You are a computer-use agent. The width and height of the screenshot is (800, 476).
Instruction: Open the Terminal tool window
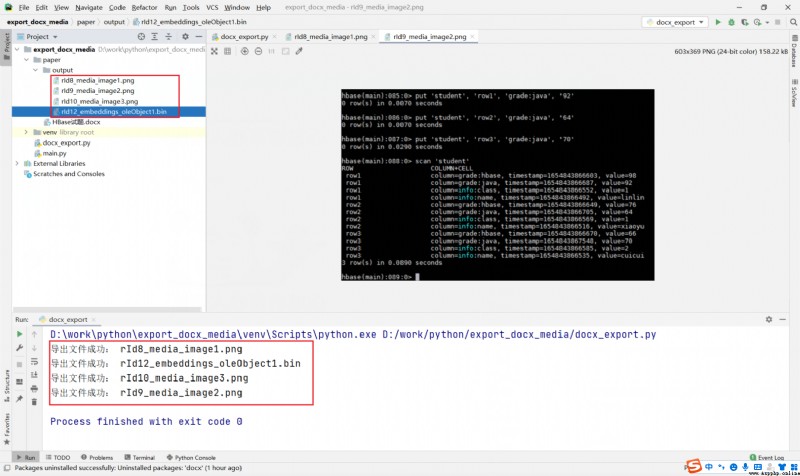(139, 458)
